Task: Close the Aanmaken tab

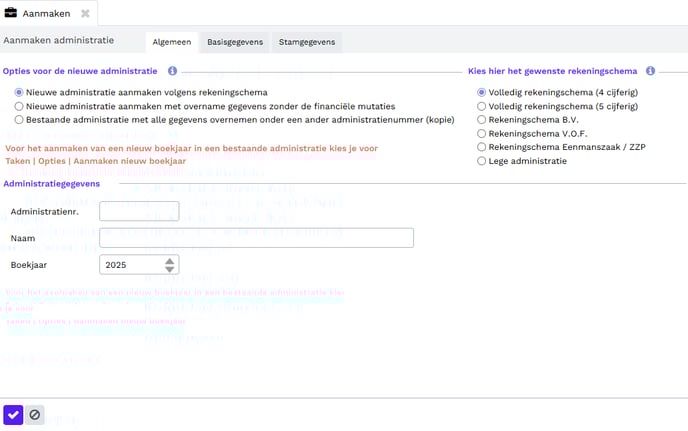Action: click(x=85, y=14)
